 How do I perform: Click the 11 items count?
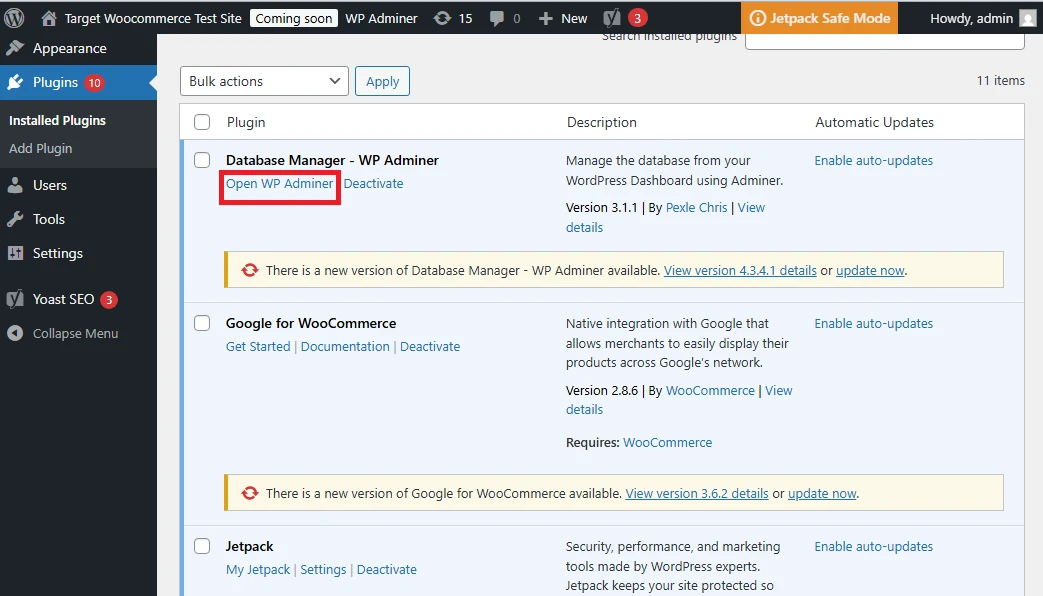pyautogui.click(x=1000, y=80)
